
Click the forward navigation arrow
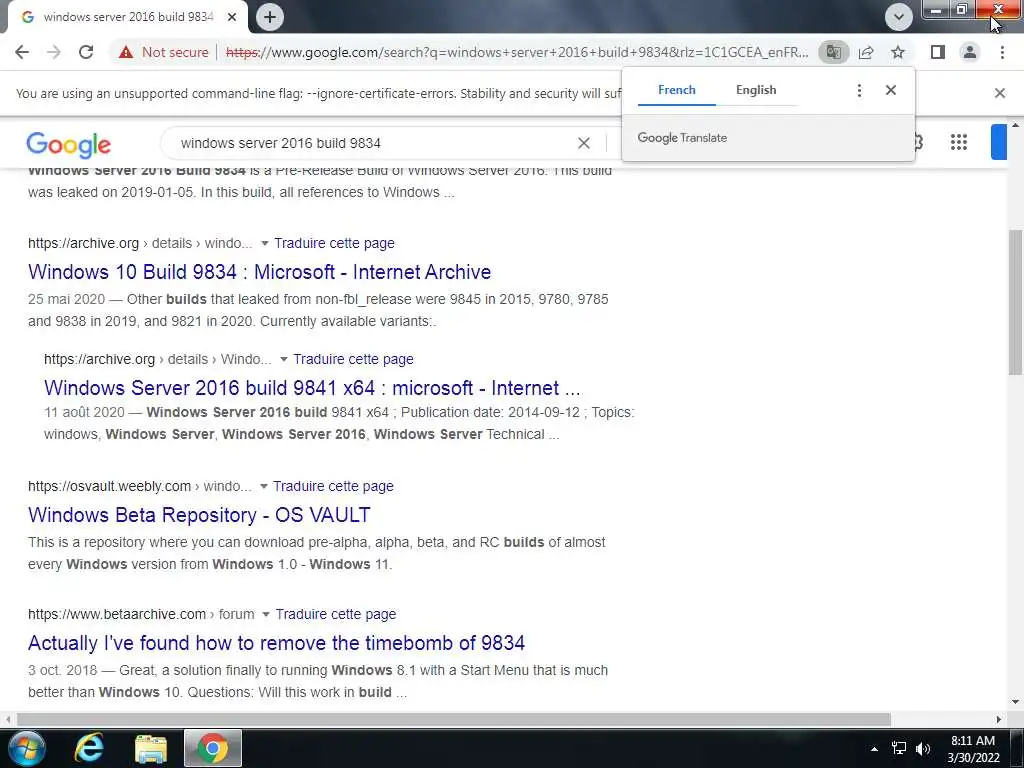(x=54, y=52)
